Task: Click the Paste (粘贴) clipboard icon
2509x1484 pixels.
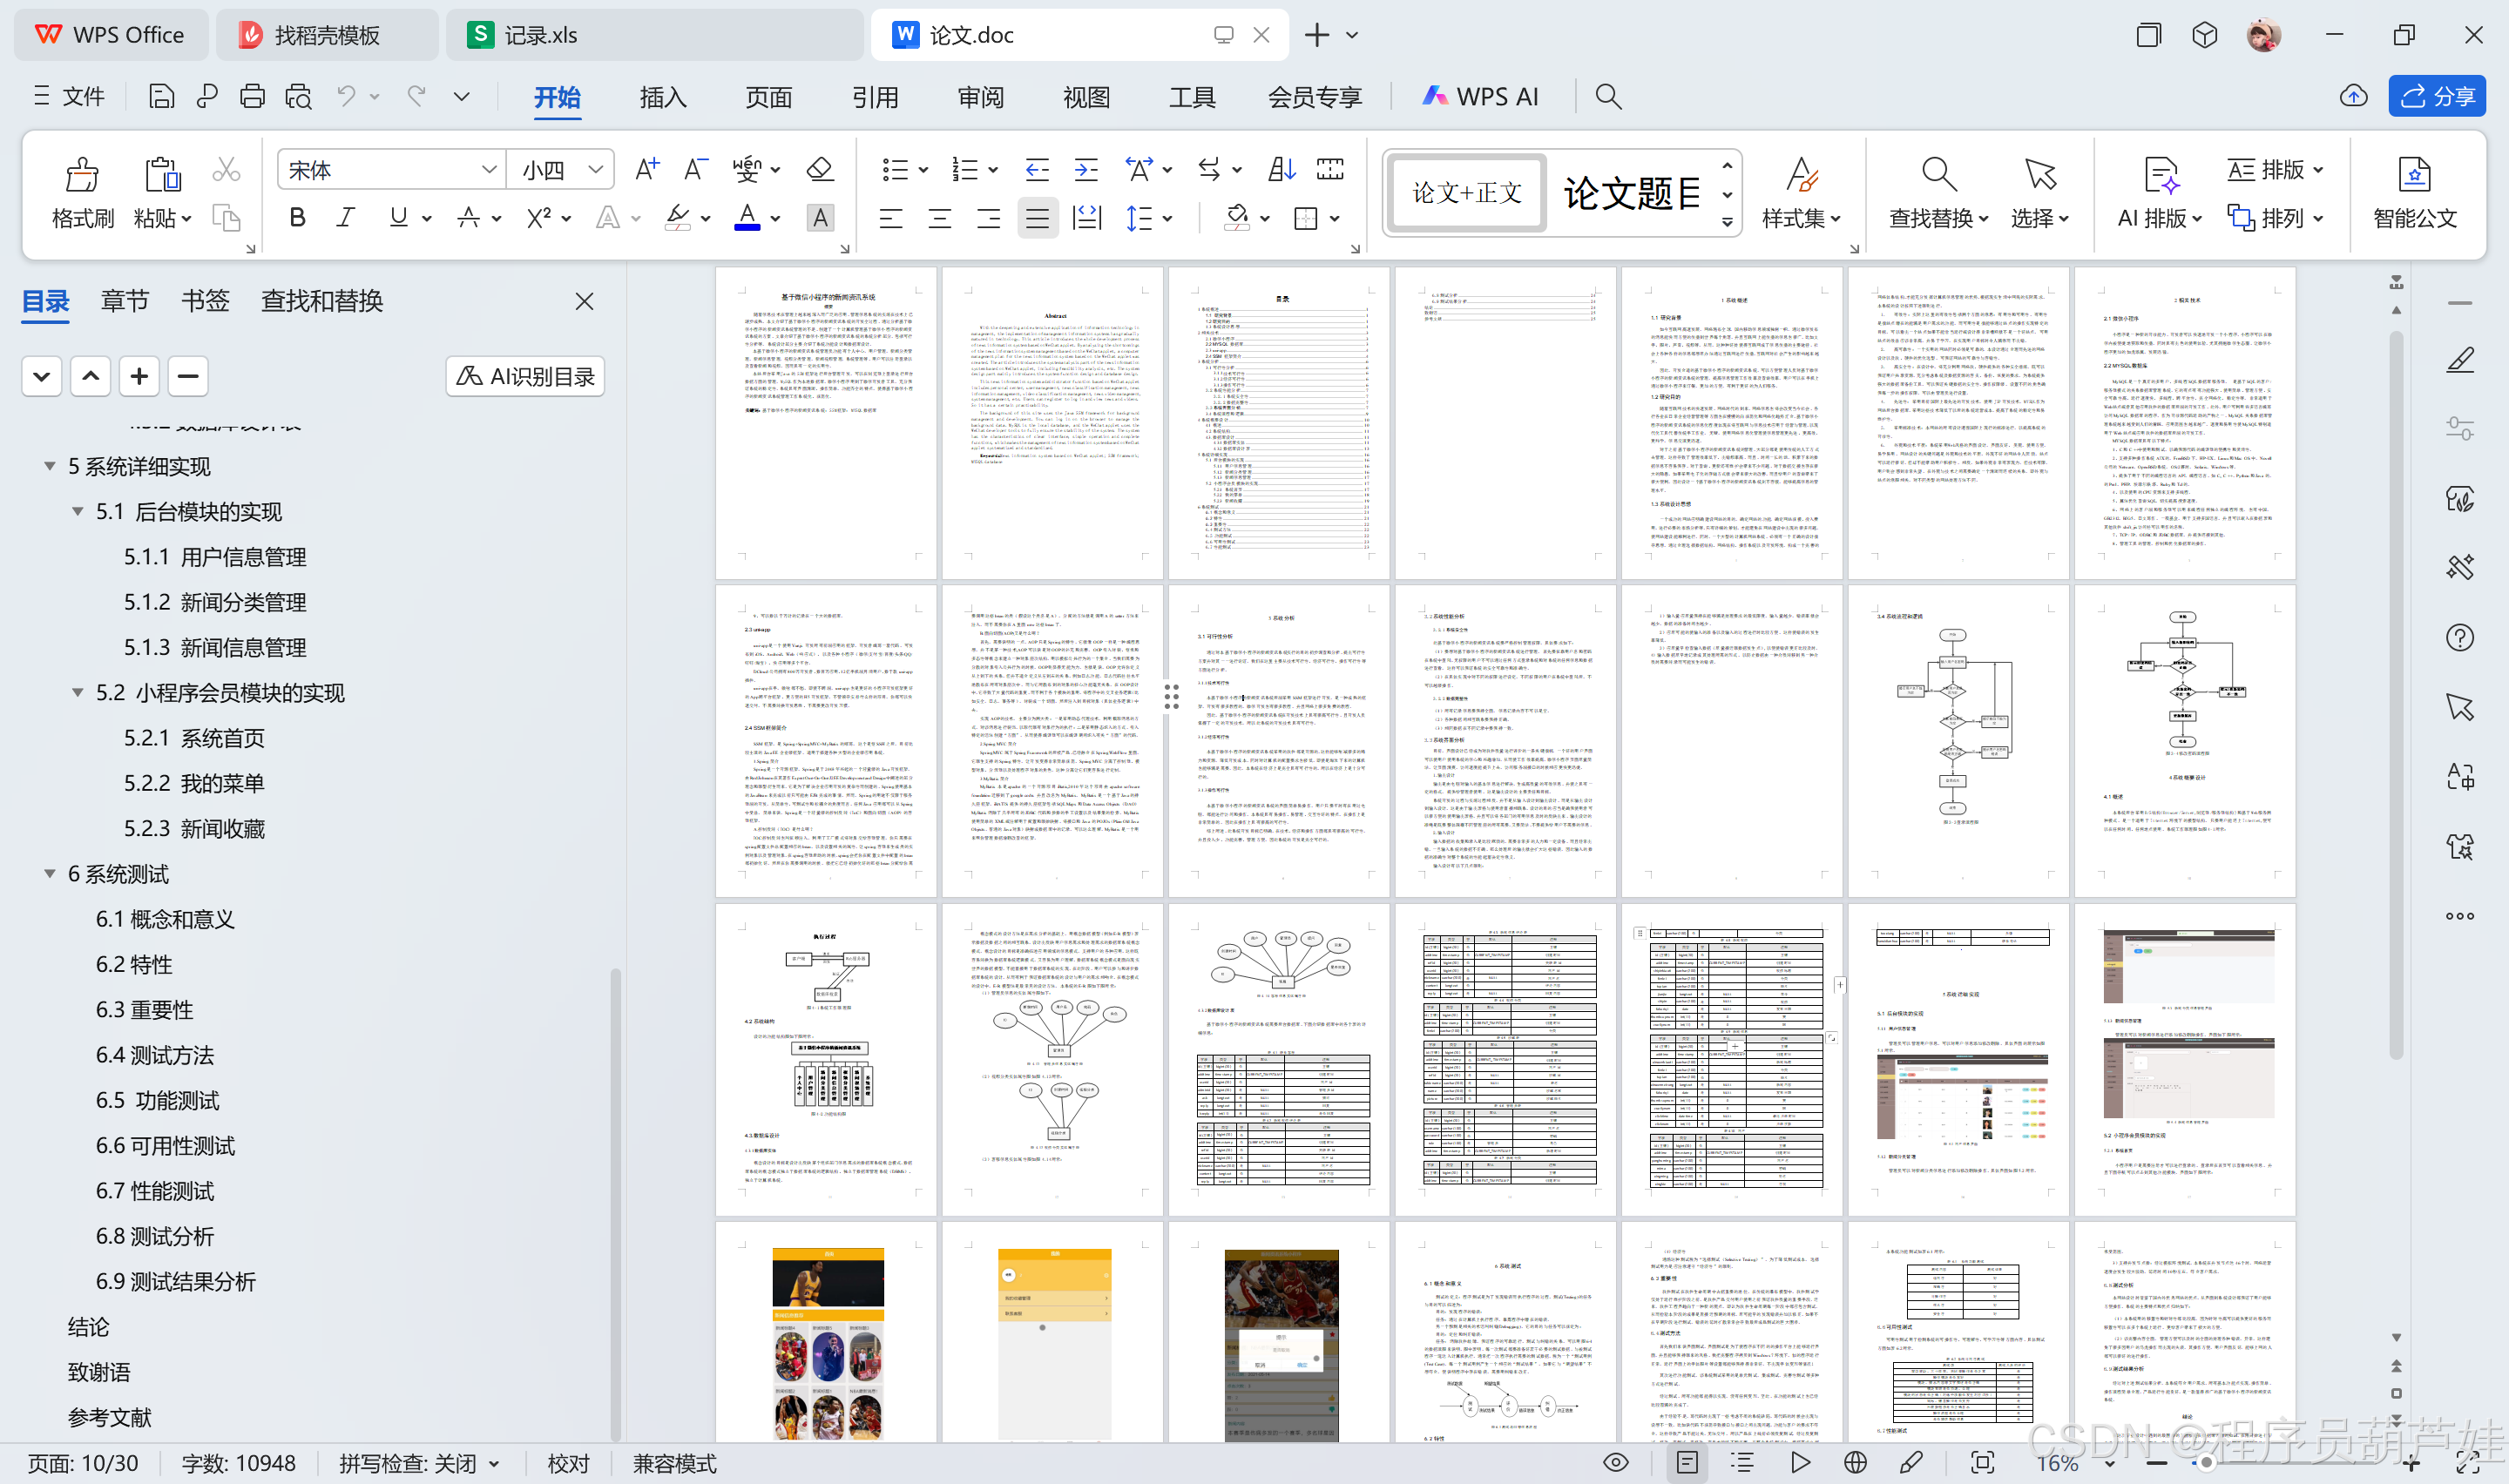Action: point(162,175)
